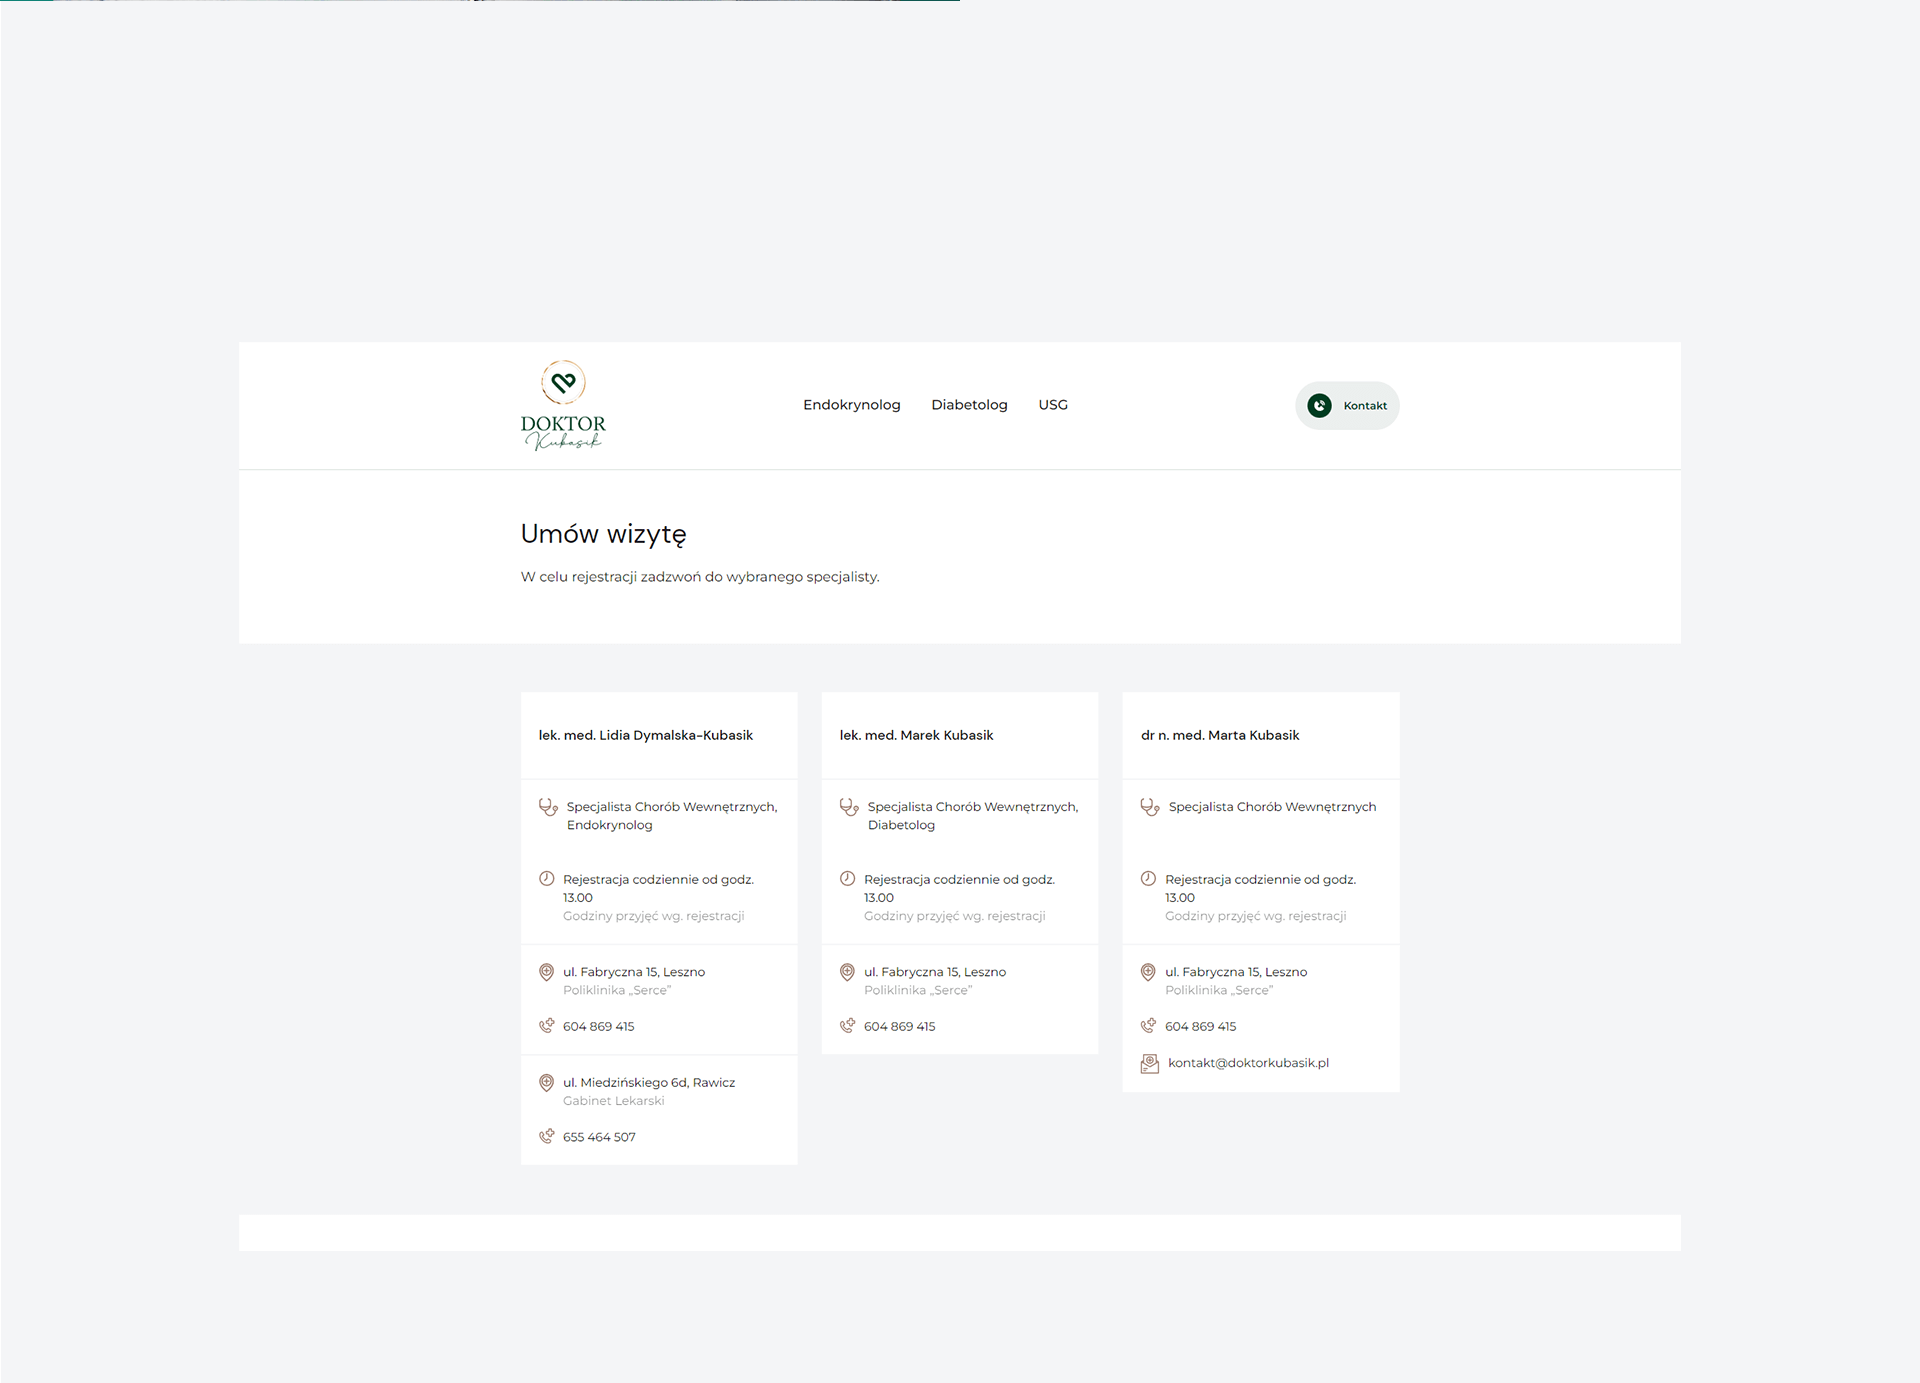The width and height of the screenshot is (1920, 1383).
Task: Click the envelope icon next to email address
Action: tap(1150, 1063)
